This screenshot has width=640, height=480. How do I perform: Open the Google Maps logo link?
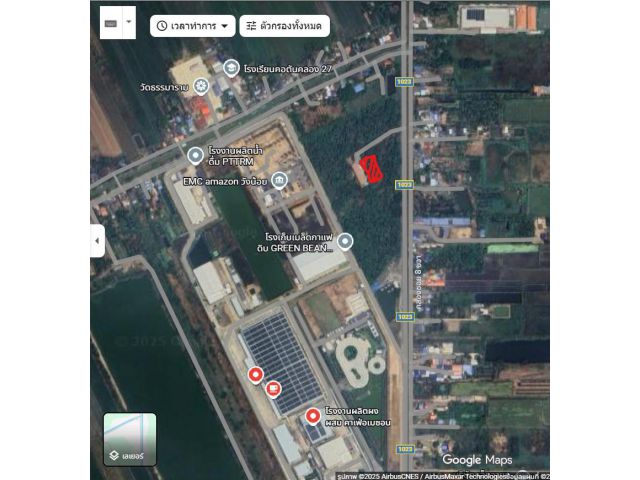click(x=477, y=460)
